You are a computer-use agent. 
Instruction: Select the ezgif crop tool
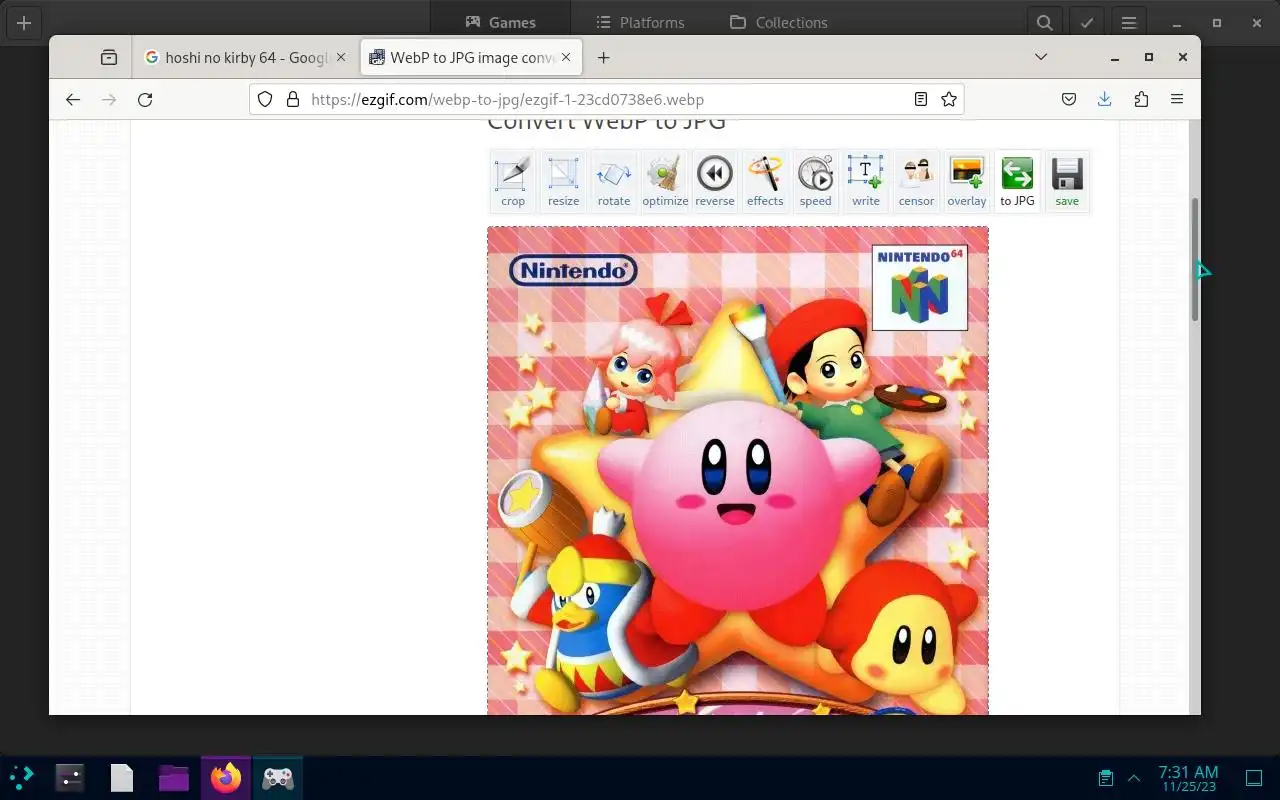513,181
